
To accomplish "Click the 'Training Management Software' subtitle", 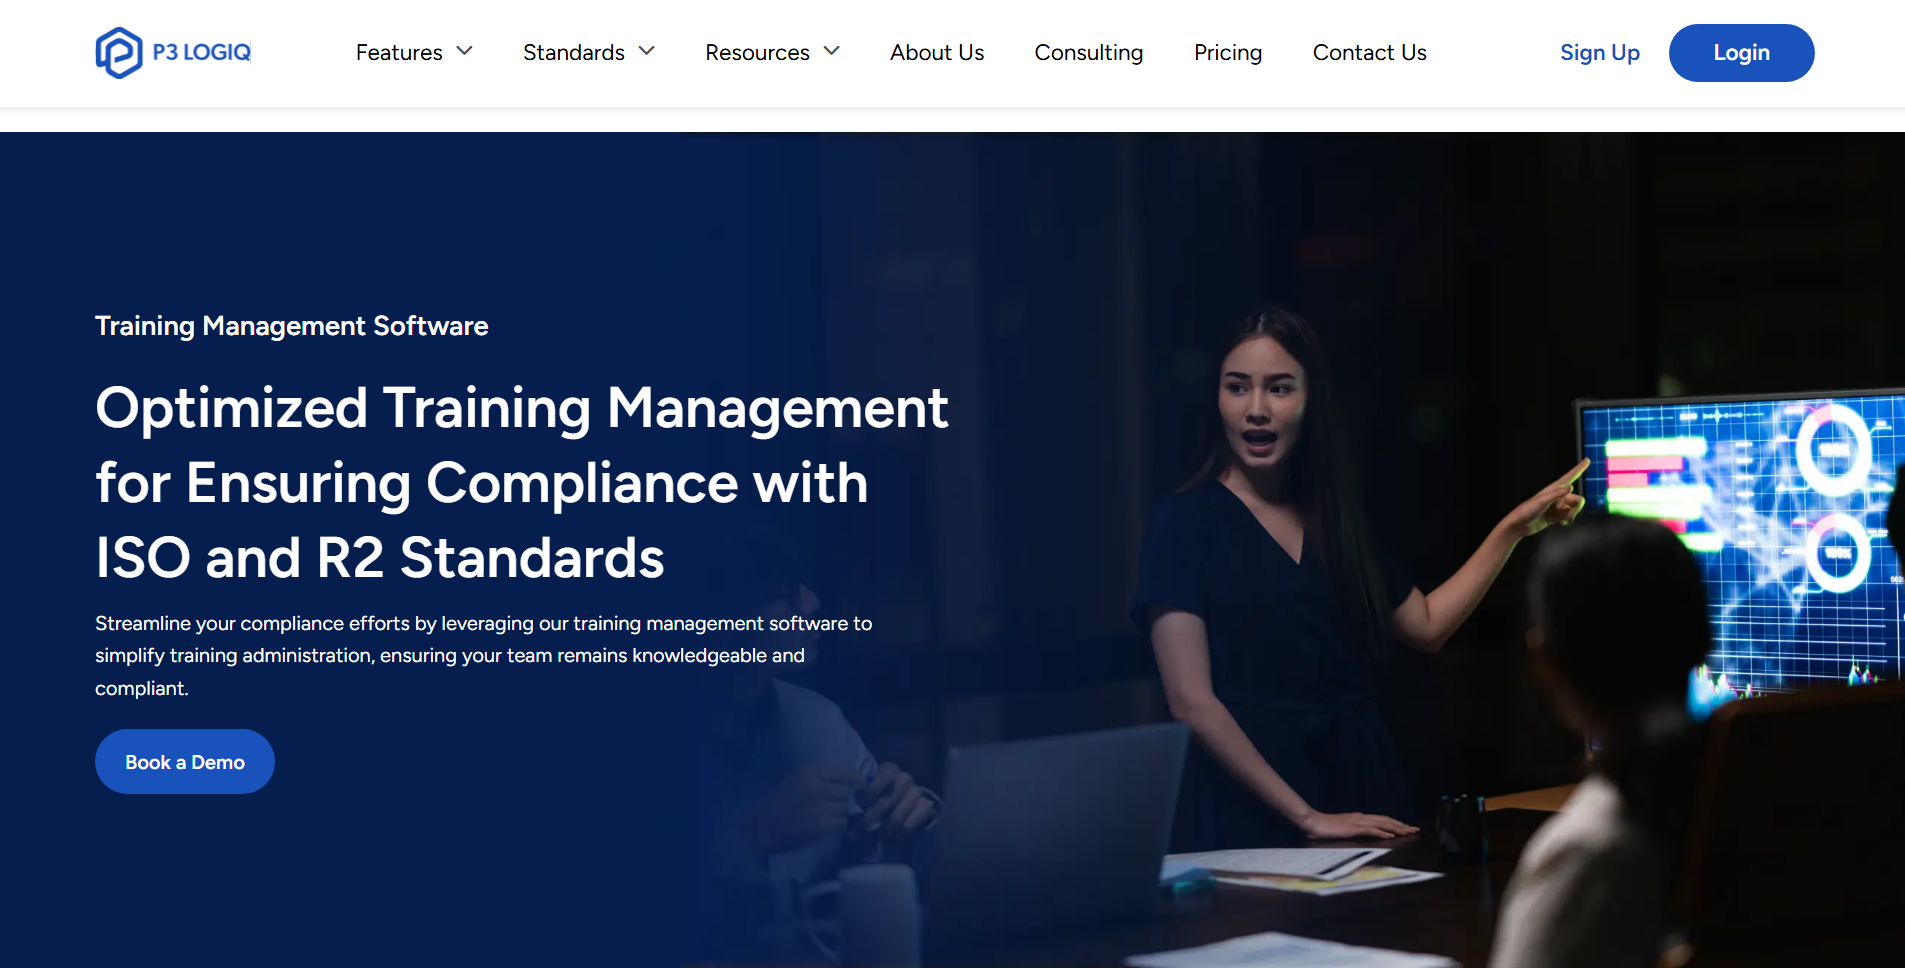I will pyautogui.click(x=292, y=326).
